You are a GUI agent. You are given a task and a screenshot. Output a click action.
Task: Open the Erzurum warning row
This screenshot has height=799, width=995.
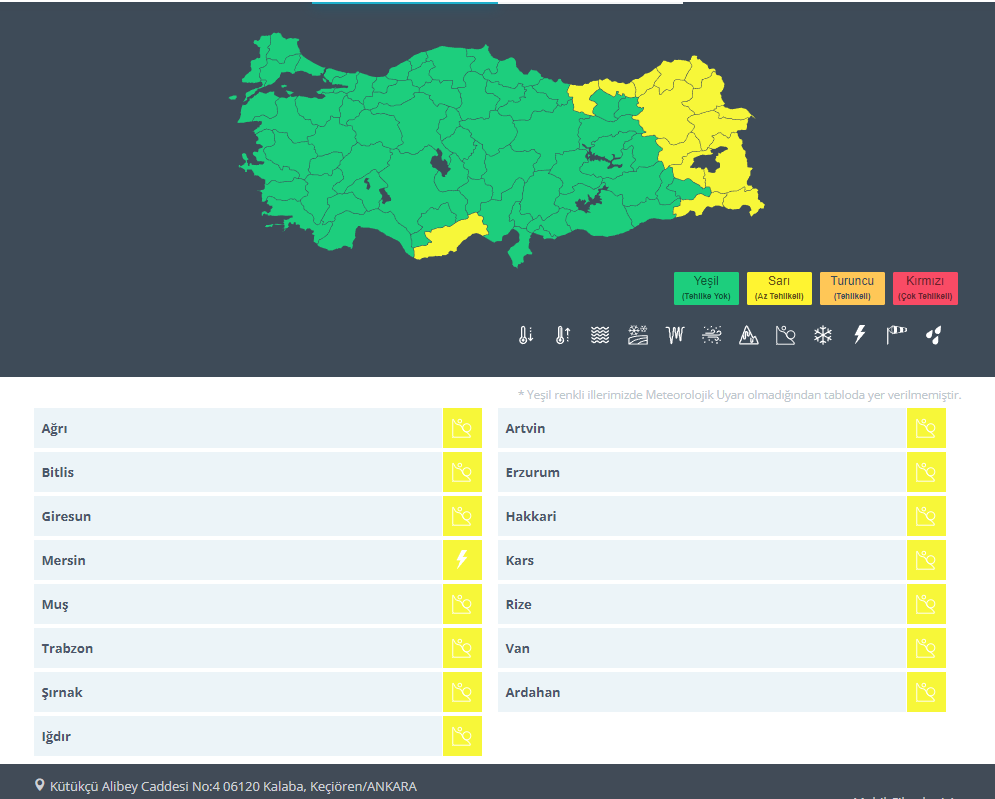(x=702, y=472)
